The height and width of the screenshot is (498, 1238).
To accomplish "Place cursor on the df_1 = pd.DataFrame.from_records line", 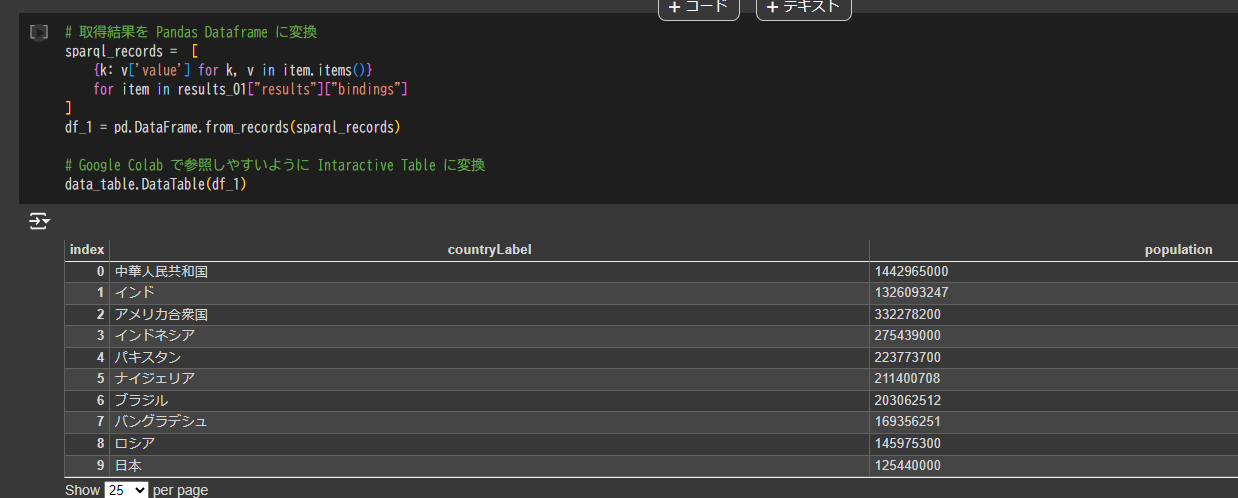I will [x=232, y=127].
